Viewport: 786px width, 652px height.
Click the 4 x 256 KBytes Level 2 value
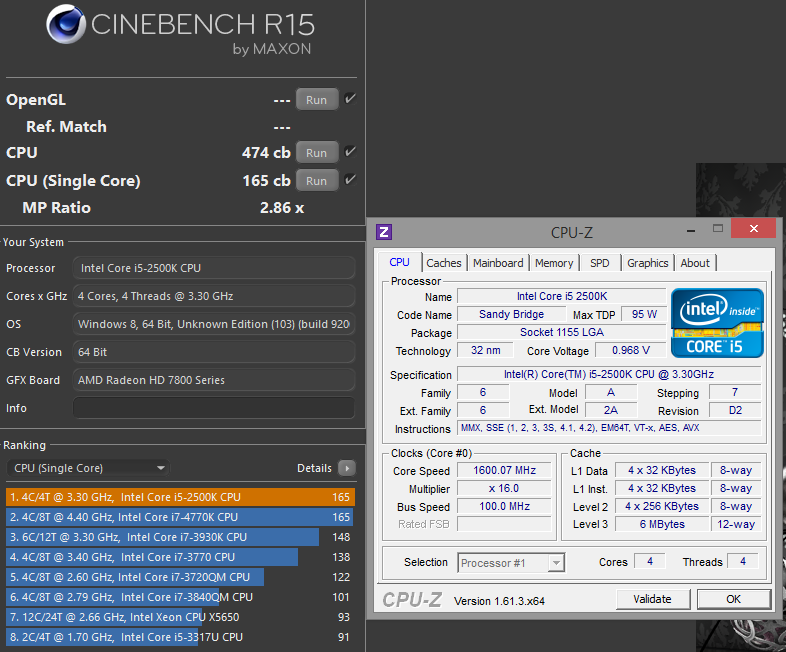click(x=662, y=506)
